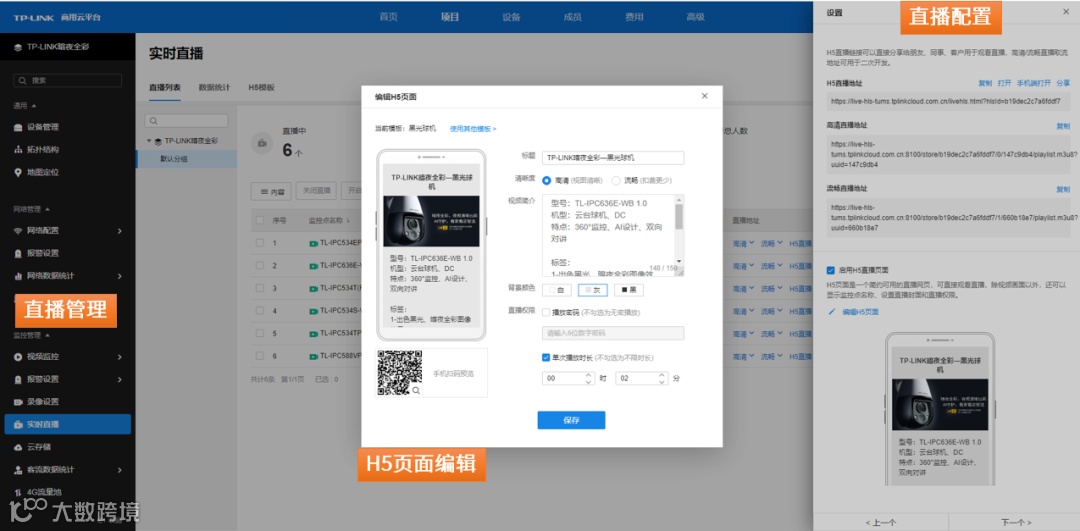Image resolution: width=1080 pixels, height=531 pixels.
Task: Enable the 播放密码 checkbox
Action: [546, 312]
